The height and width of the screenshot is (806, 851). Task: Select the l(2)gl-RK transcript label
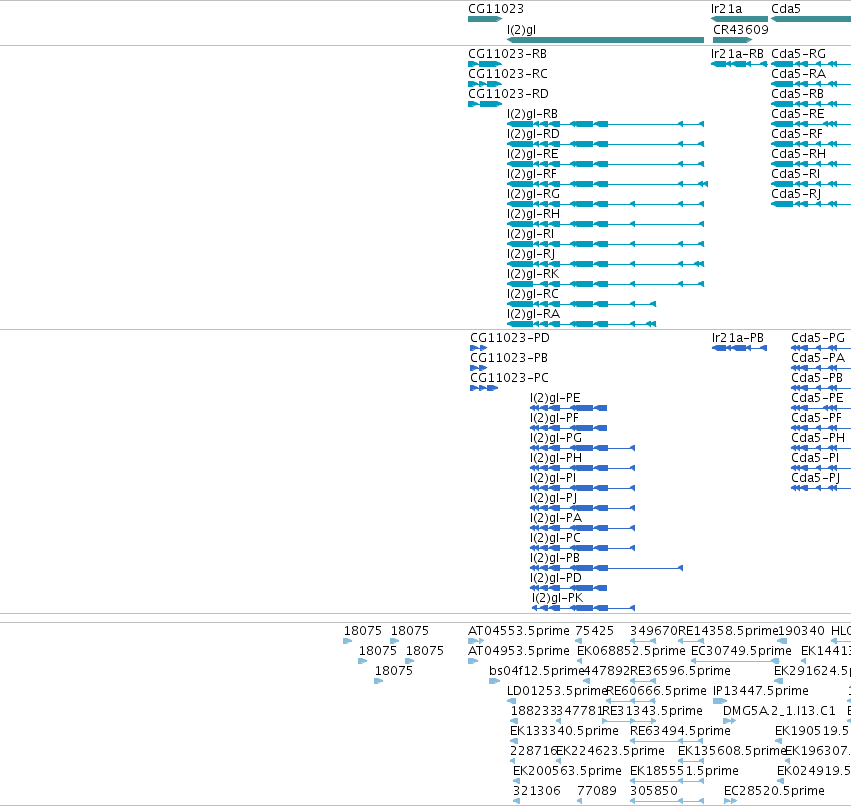click(x=532, y=275)
